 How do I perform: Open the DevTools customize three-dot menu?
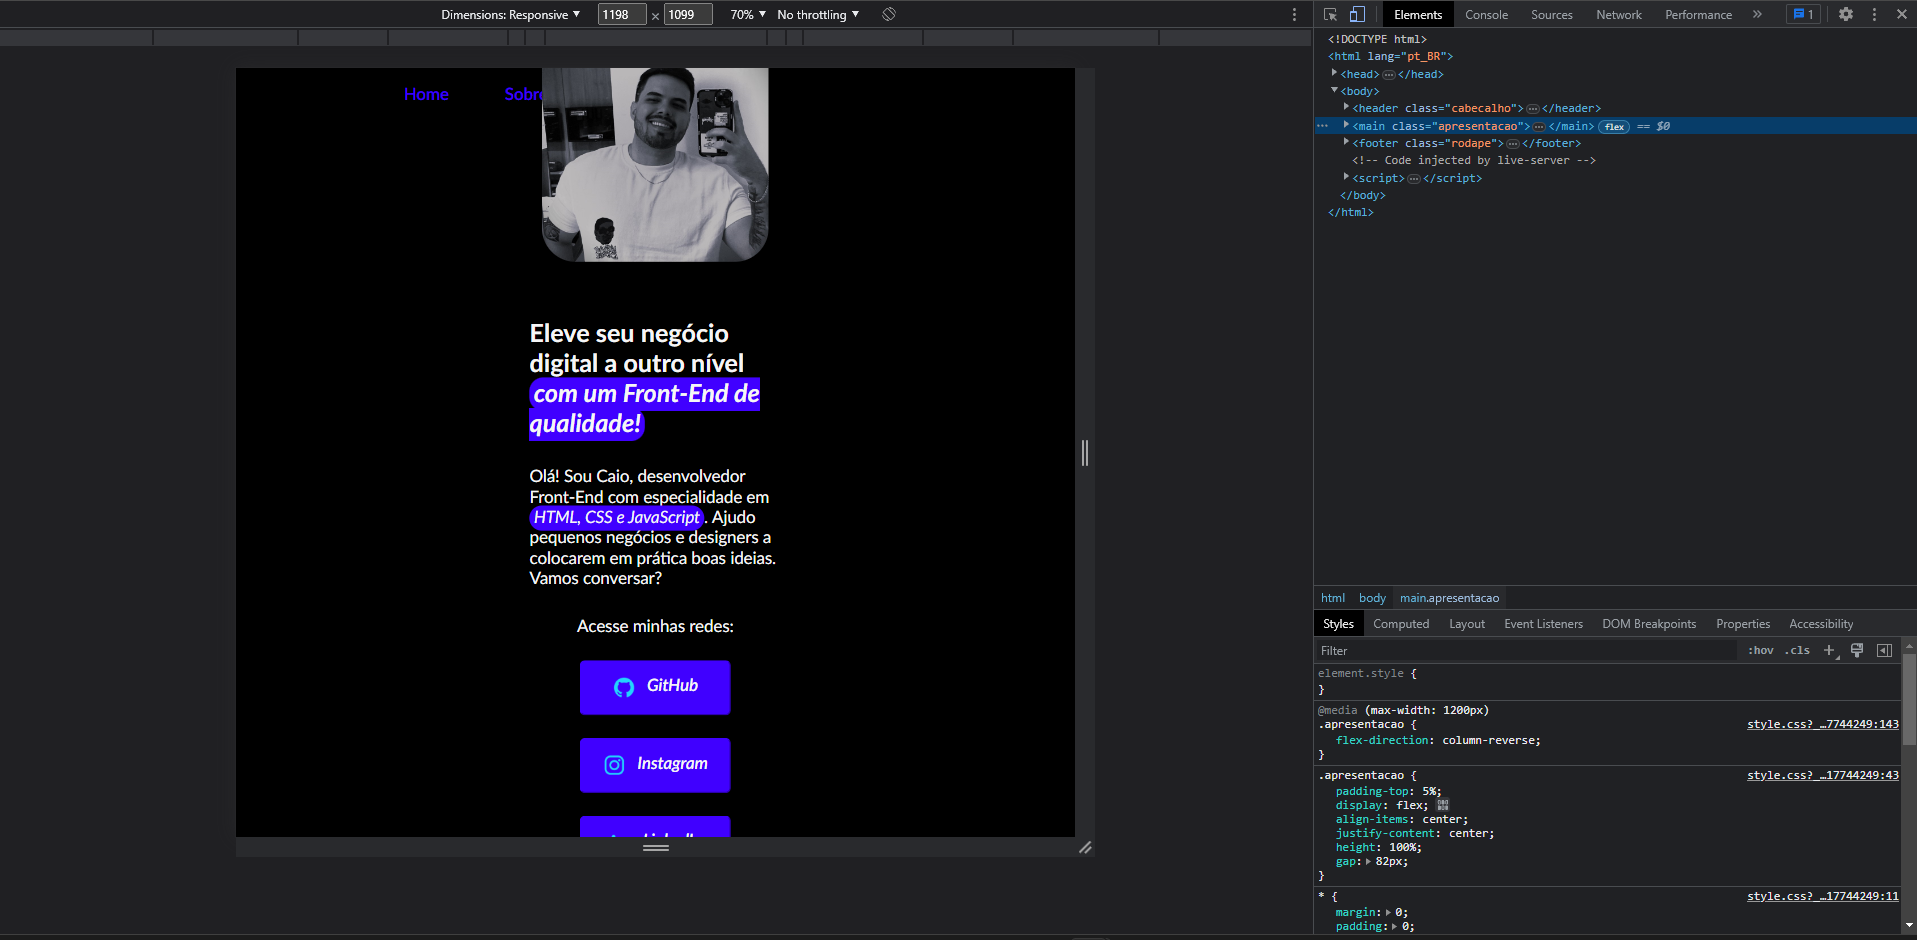point(1874,14)
